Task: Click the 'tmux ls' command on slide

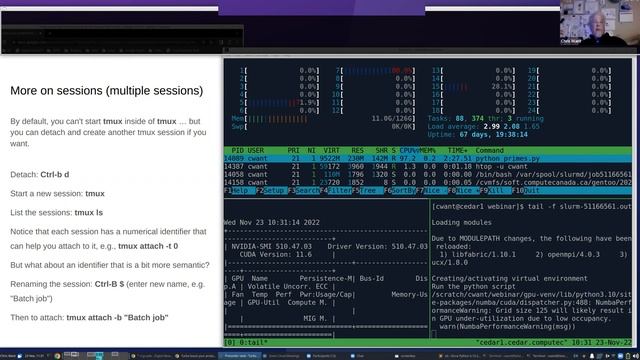Action: (89, 213)
